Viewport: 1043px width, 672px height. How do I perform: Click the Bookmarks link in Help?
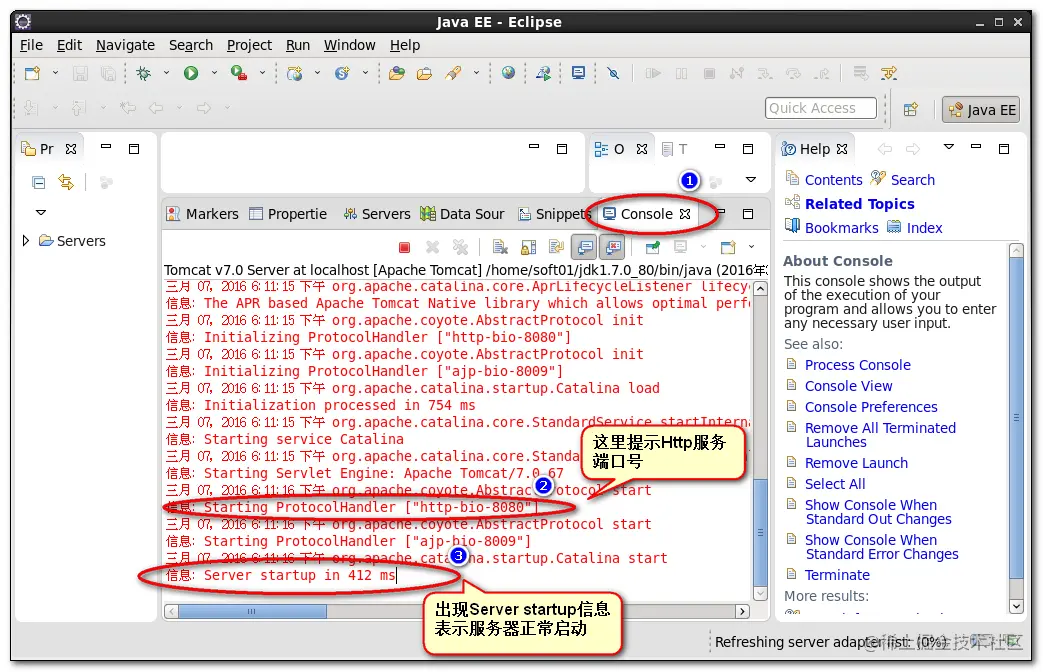click(x=841, y=228)
